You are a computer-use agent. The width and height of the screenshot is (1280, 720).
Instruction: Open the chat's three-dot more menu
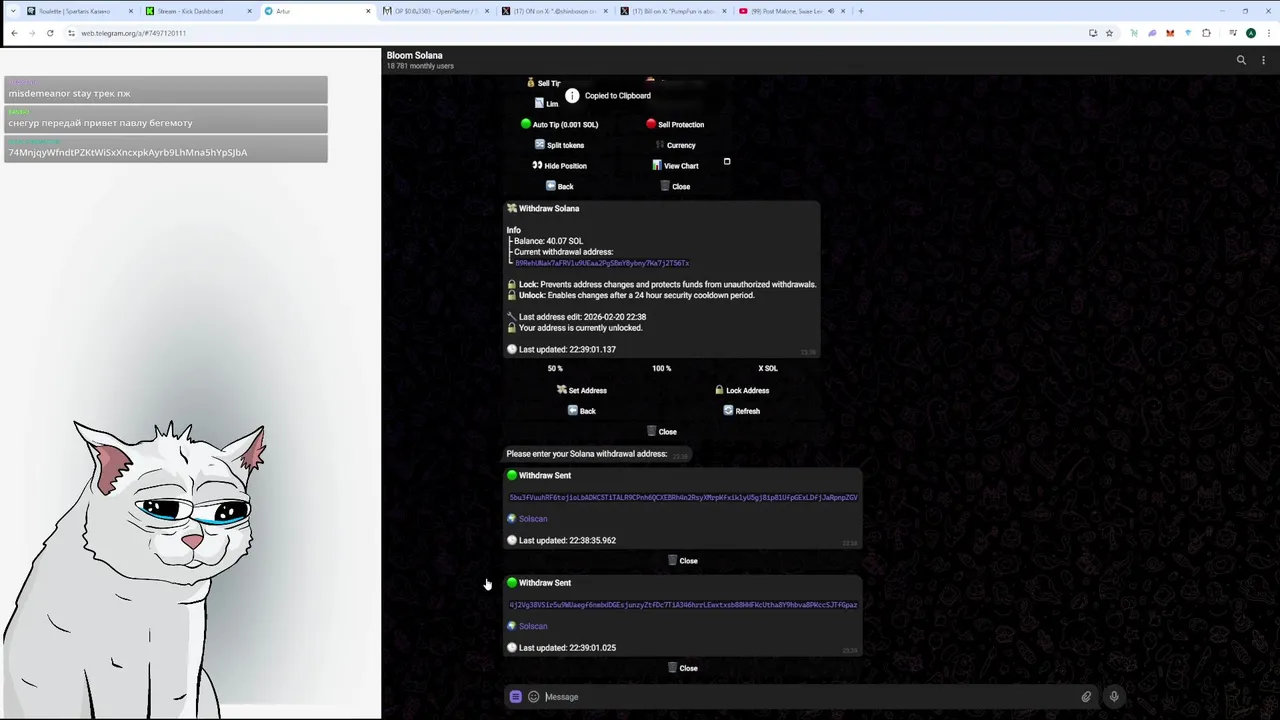click(x=1264, y=60)
